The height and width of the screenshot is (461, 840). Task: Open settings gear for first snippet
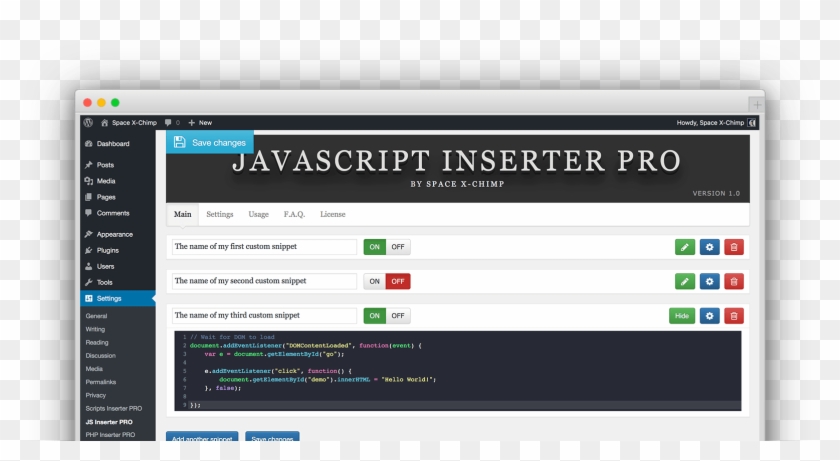[x=709, y=247]
